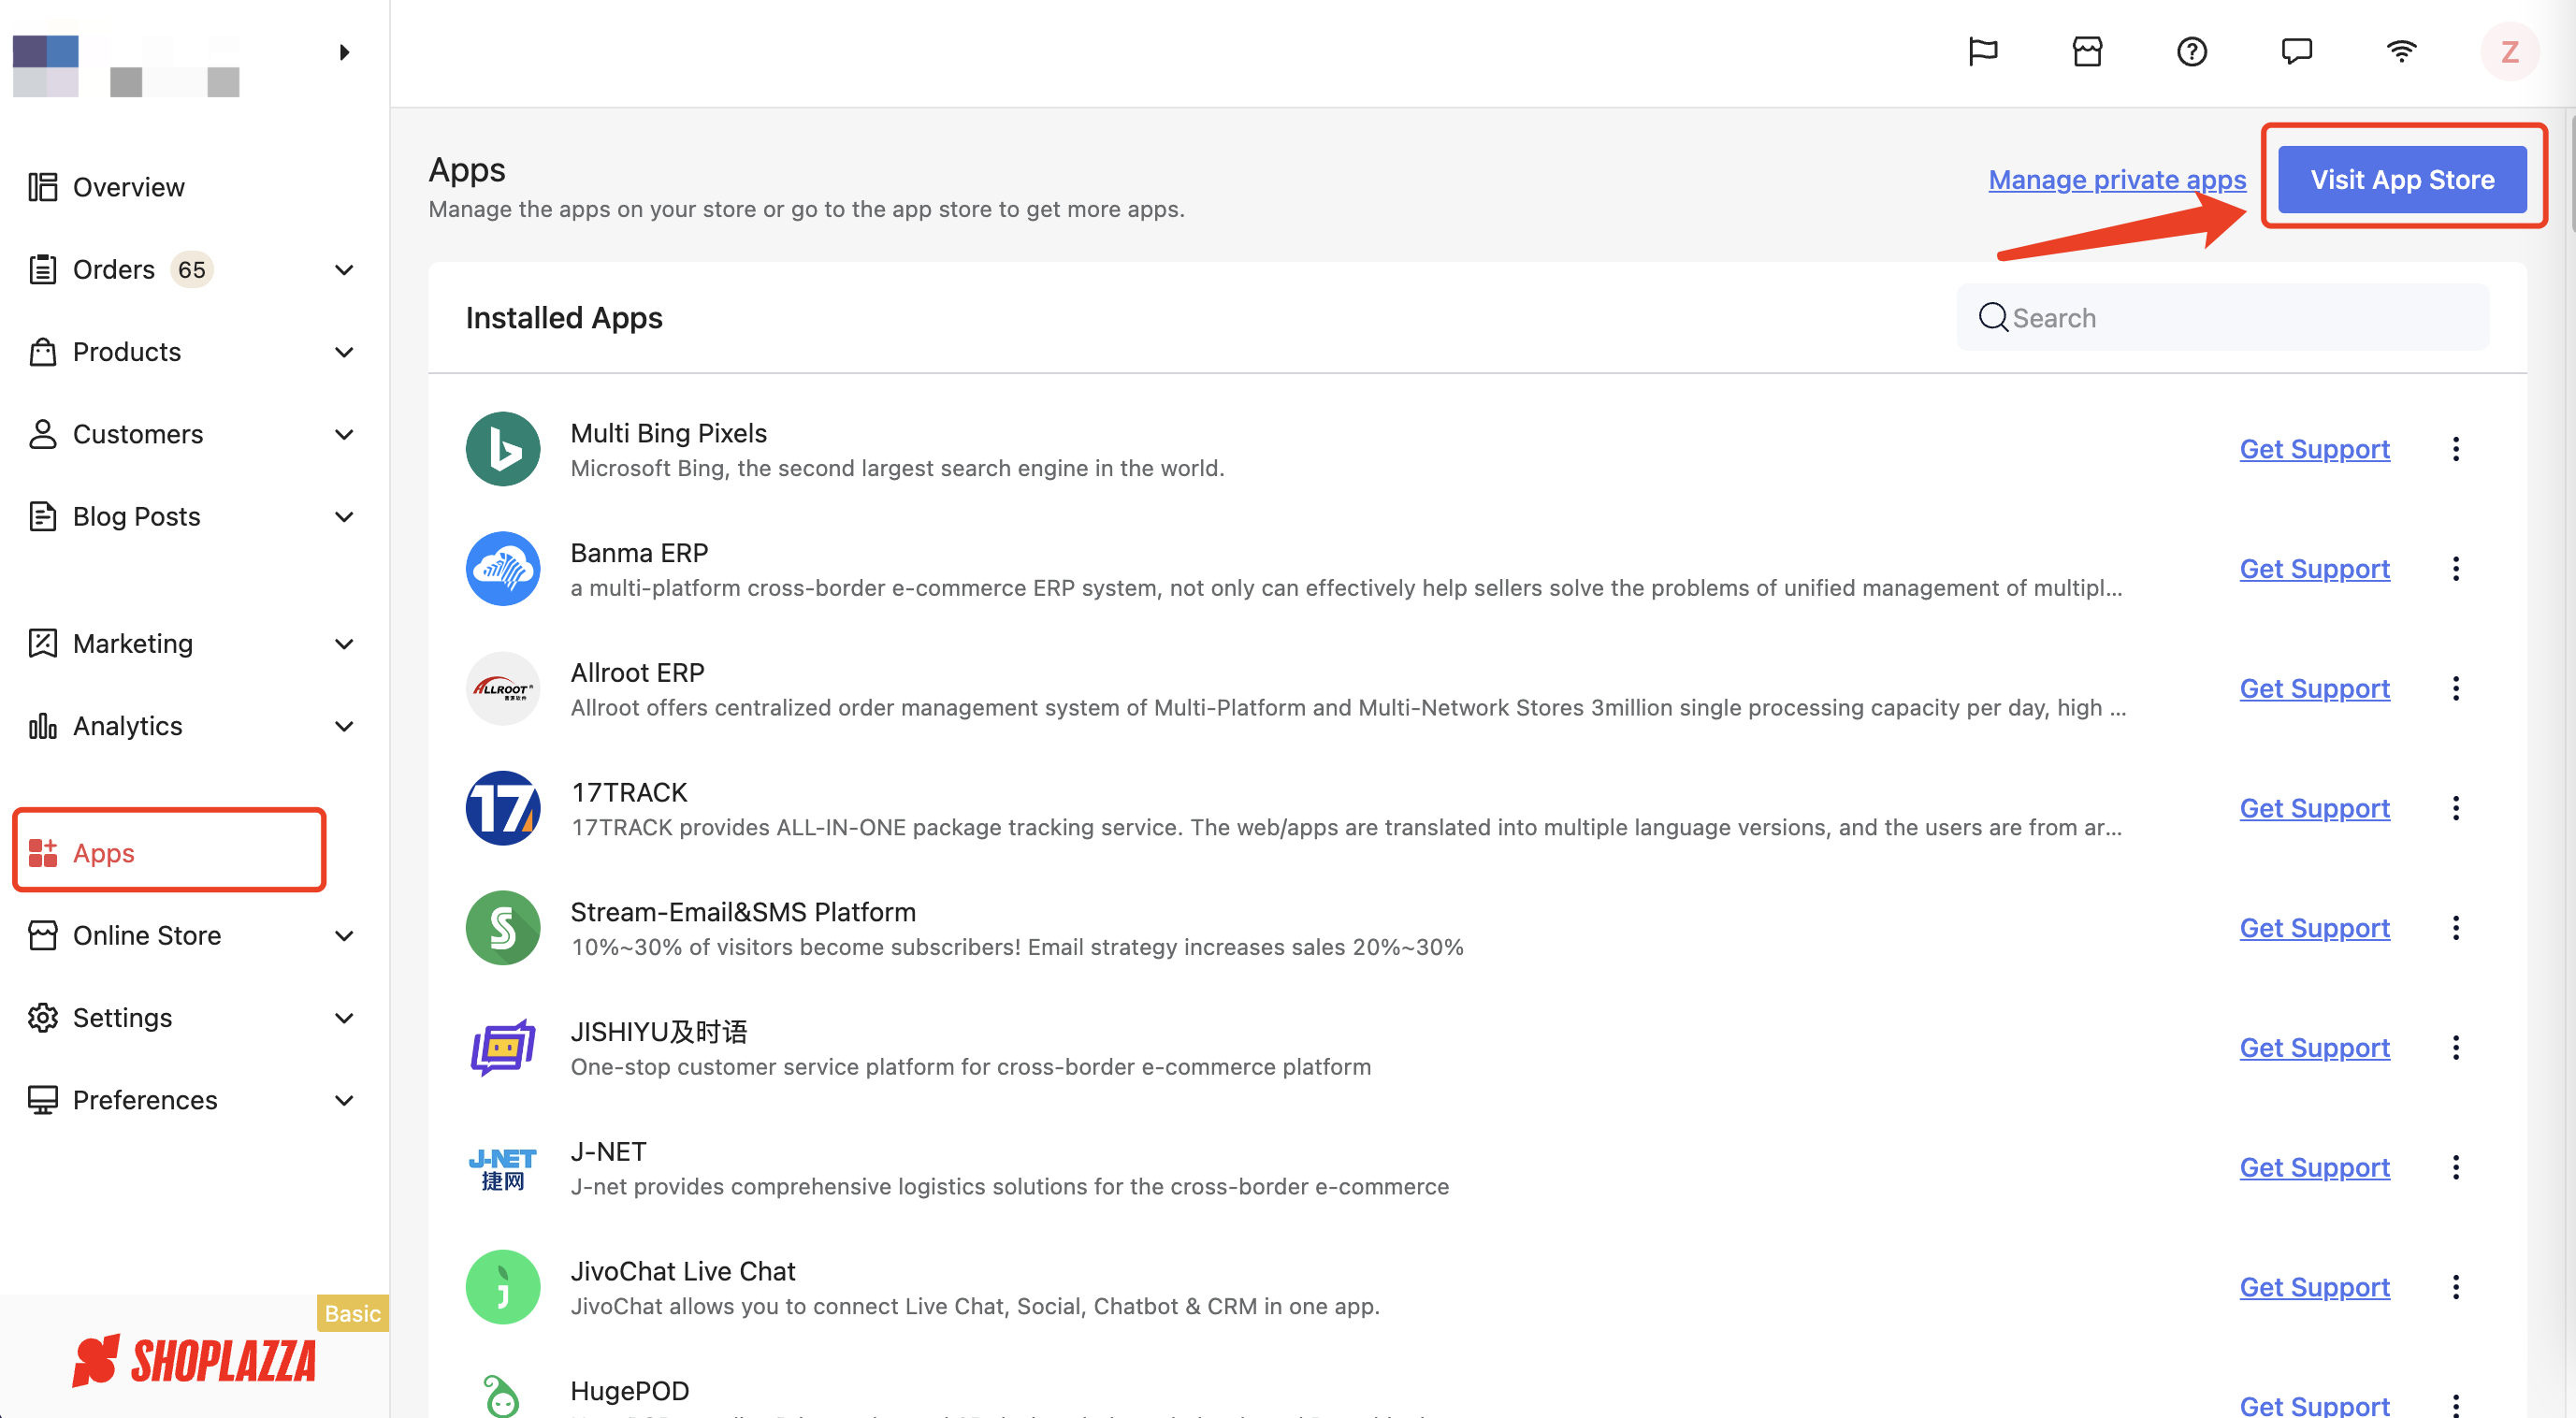Click the Allroot ERP title
Viewport: 2576px width, 1418px height.
point(637,672)
